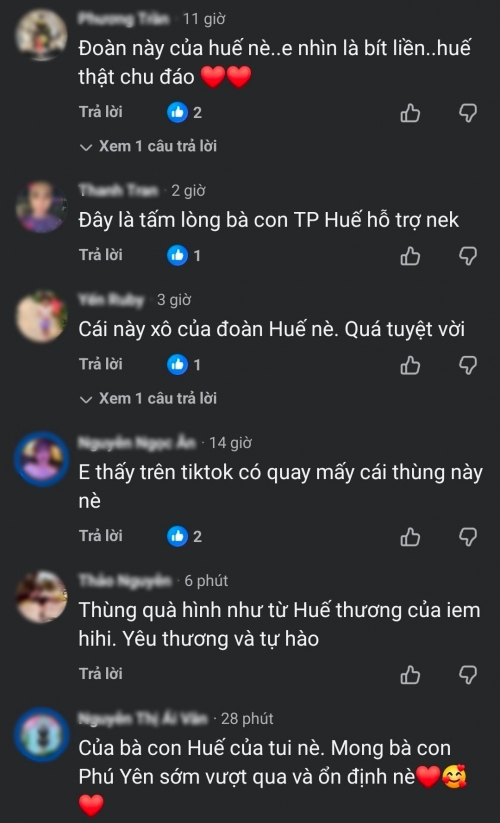Like the tiktok thùng comment
The image size is (500, 823).
tap(410, 537)
